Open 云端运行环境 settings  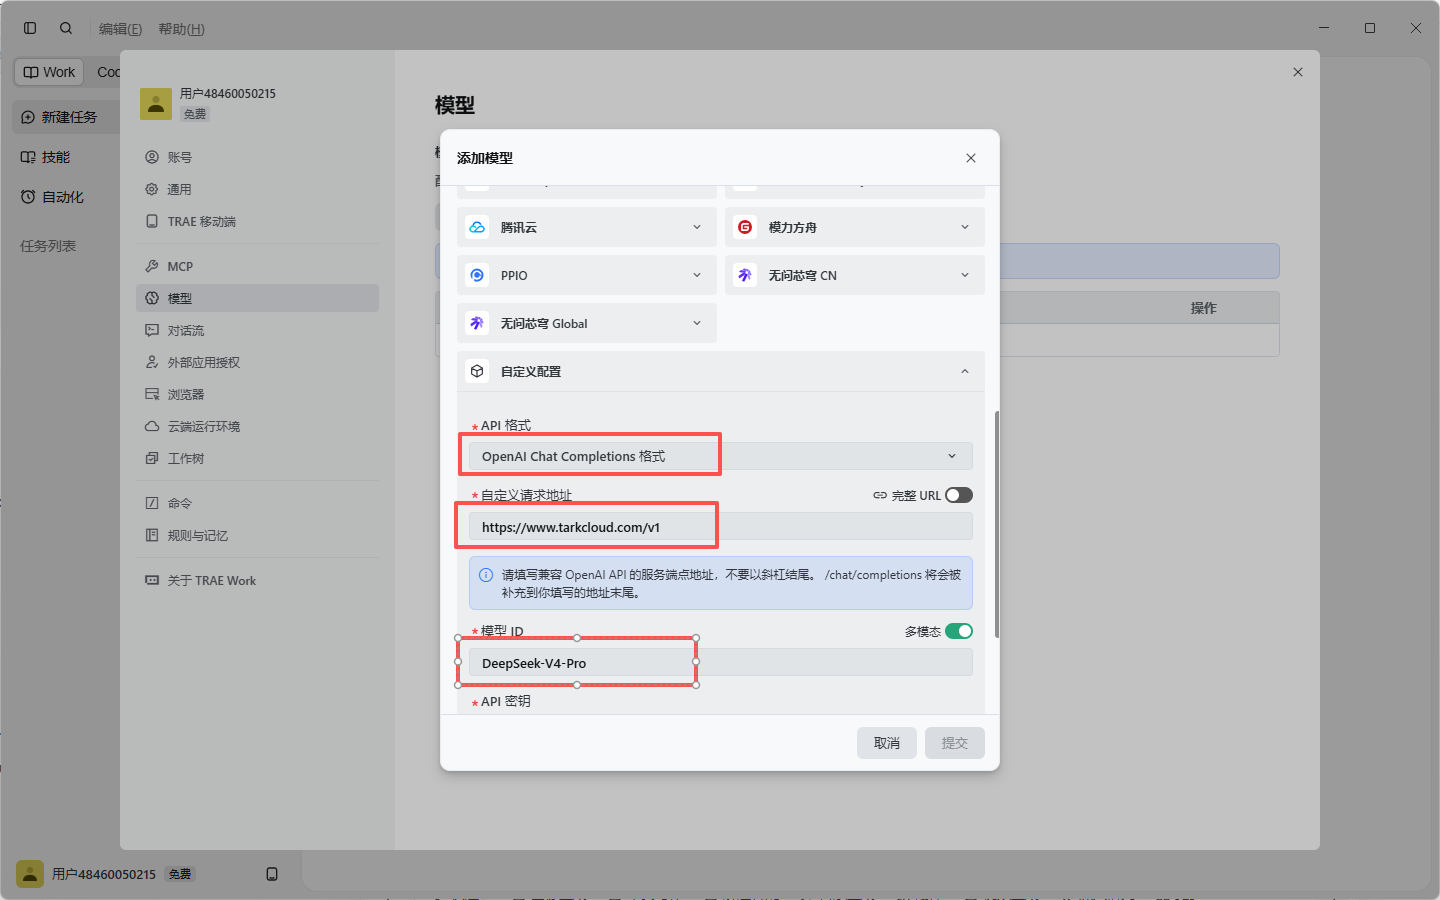click(x=257, y=426)
